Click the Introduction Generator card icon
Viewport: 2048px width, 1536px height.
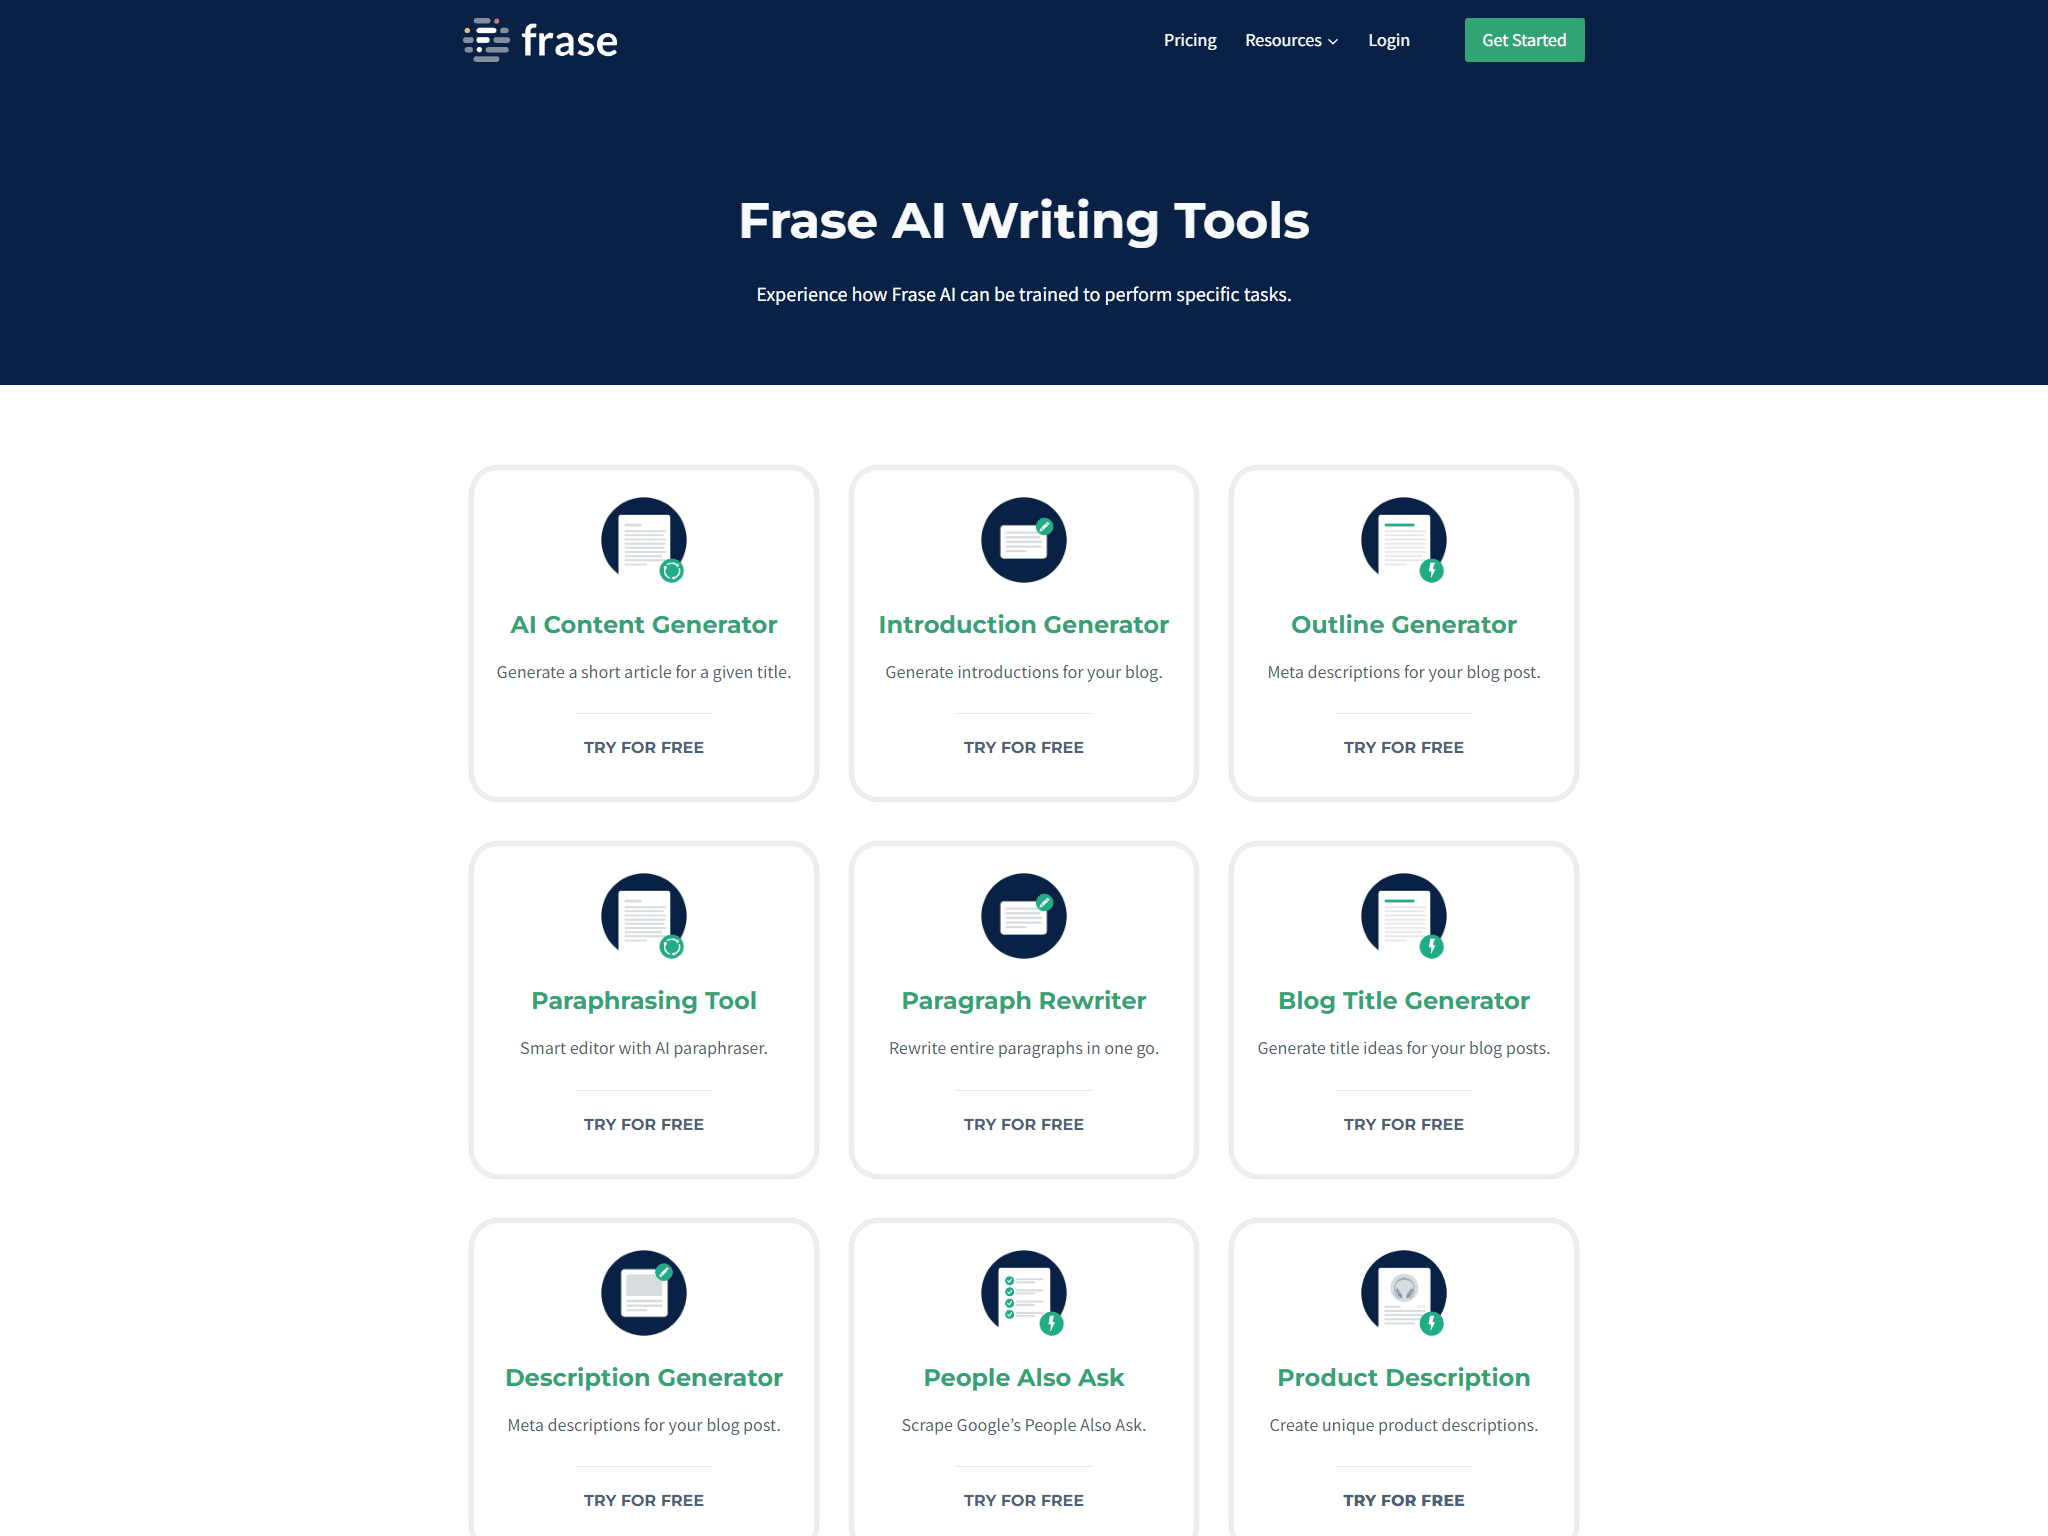tap(1024, 540)
